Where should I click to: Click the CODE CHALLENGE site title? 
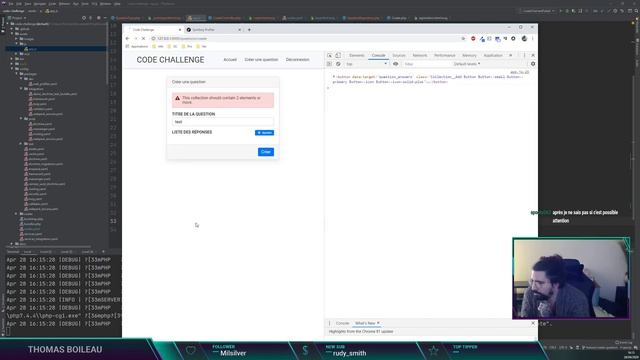(170, 60)
